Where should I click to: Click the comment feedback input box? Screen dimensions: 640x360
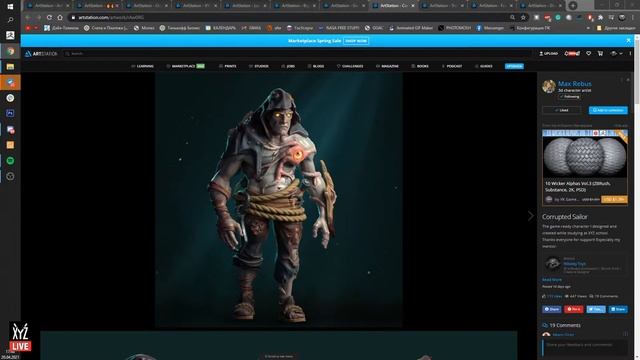pos(585,347)
